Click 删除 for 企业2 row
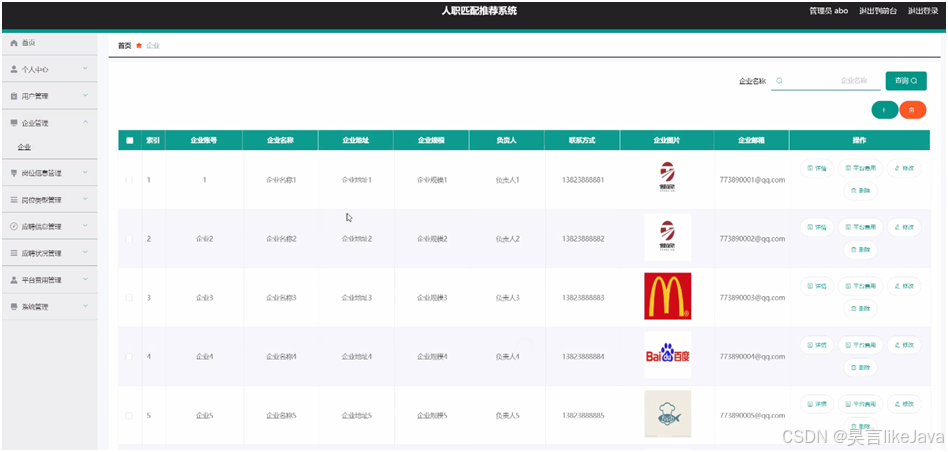948x452 pixels. pyautogui.click(x=860, y=250)
